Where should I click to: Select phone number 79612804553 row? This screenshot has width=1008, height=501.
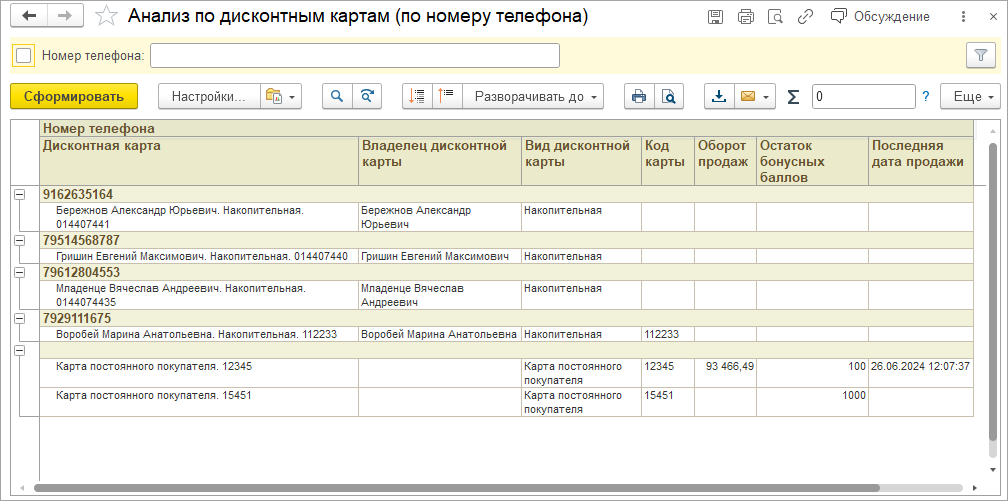pyautogui.click(x=507, y=273)
